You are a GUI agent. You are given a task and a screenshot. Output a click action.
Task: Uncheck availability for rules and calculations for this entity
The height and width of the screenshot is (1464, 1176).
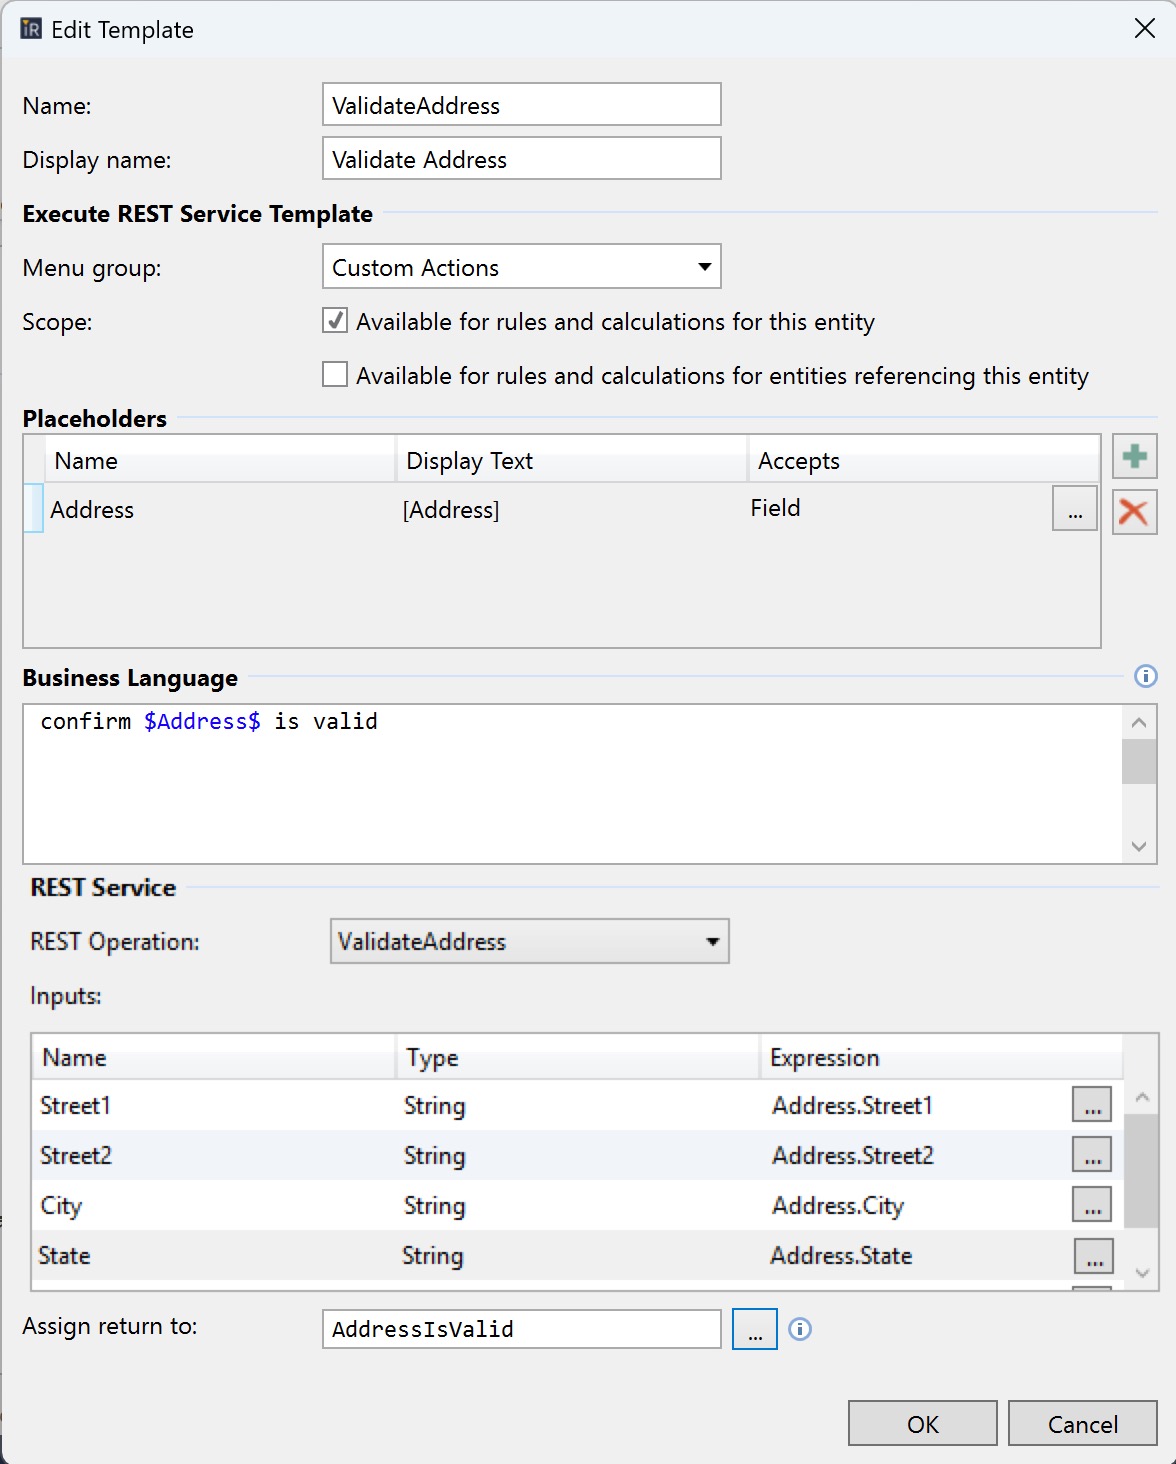click(x=335, y=321)
